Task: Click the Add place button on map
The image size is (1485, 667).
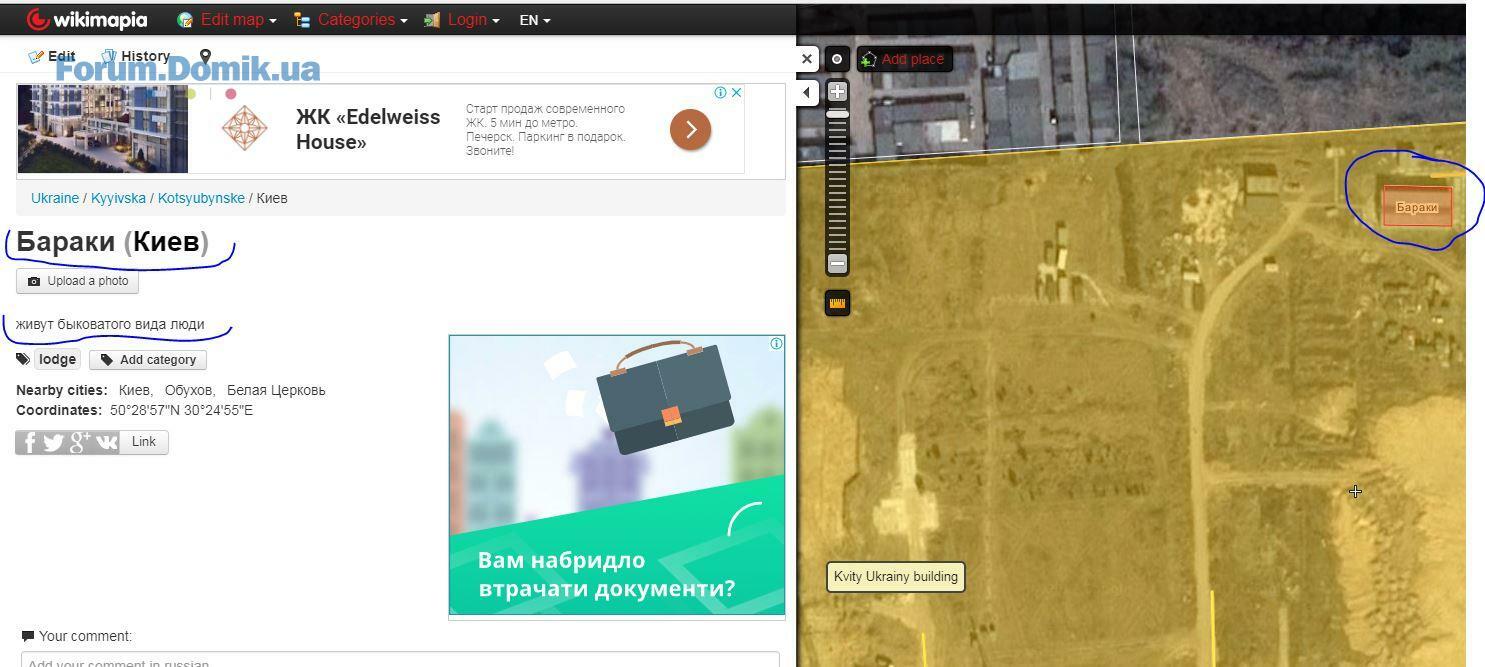Action: [x=904, y=59]
